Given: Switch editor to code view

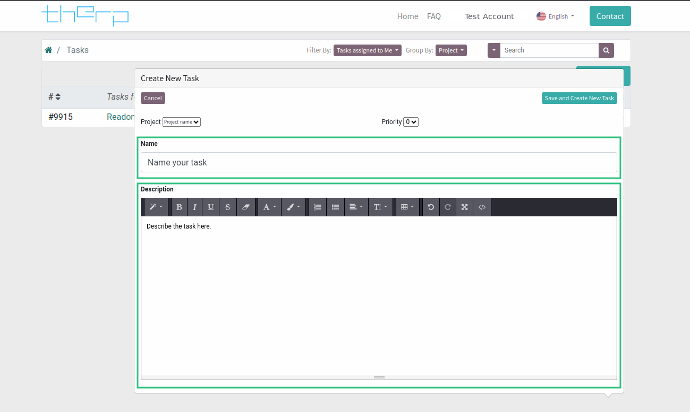Looking at the screenshot, I should click(x=482, y=207).
